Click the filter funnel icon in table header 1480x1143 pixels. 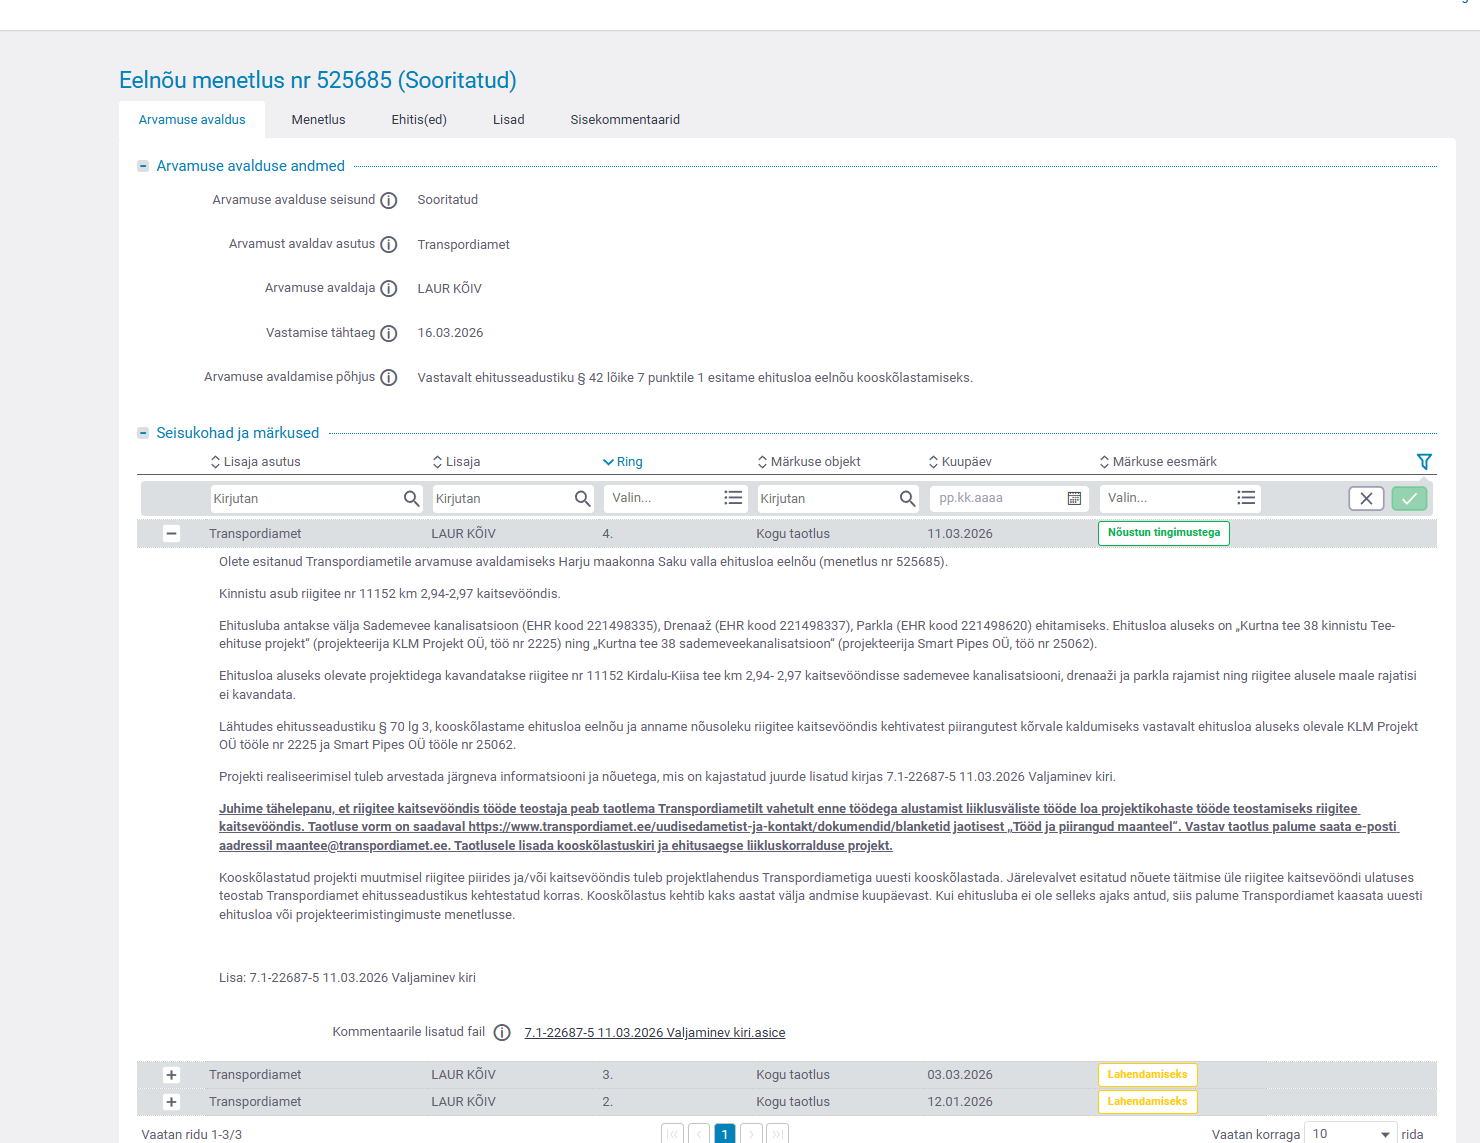[x=1424, y=462]
